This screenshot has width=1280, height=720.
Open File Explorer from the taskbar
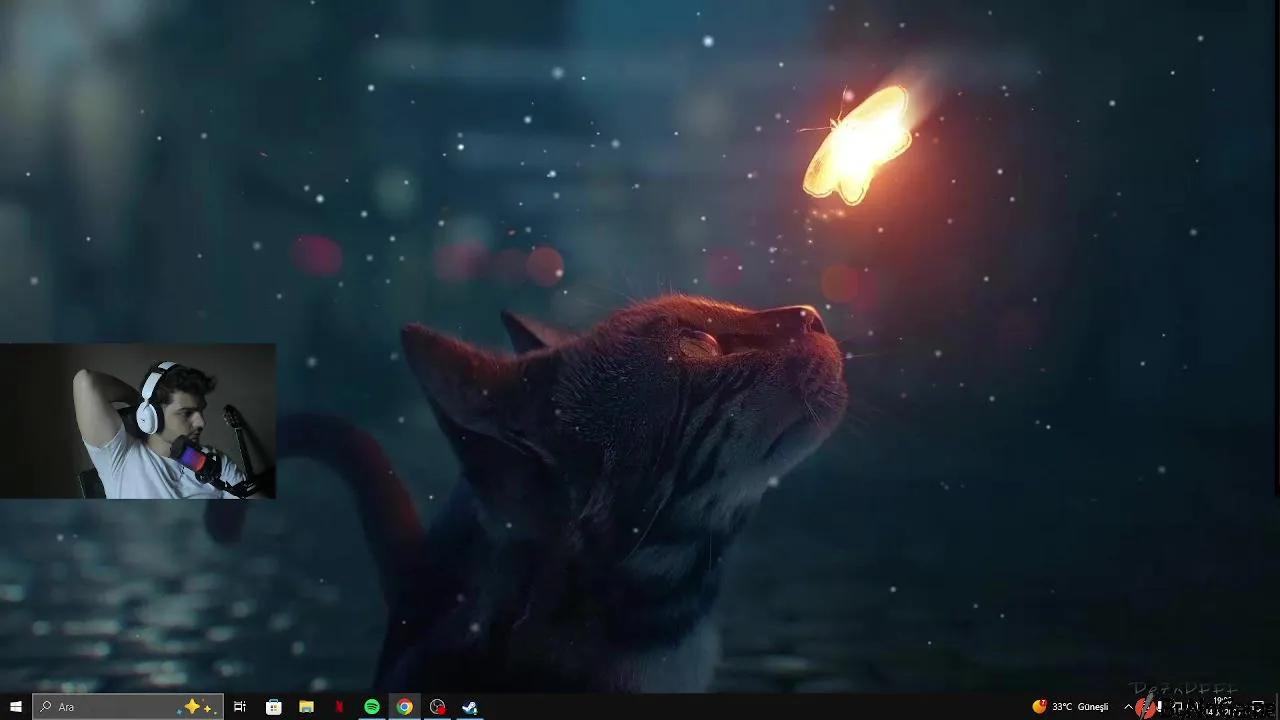point(306,707)
